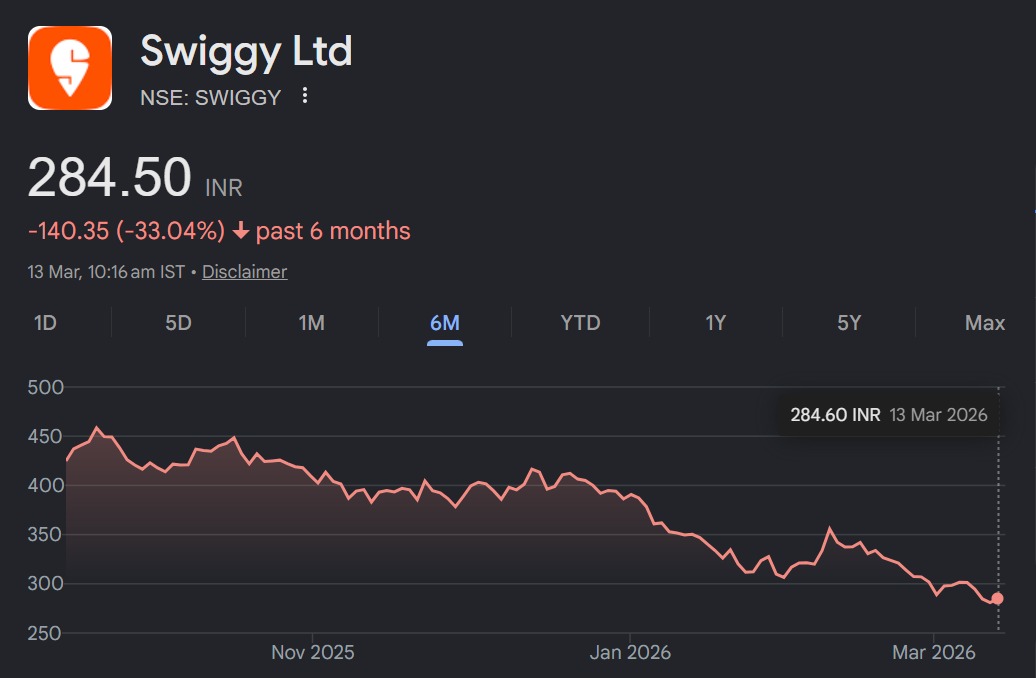Open the Disclaimer link
The image size is (1036, 678).
pyautogui.click(x=243, y=271)
